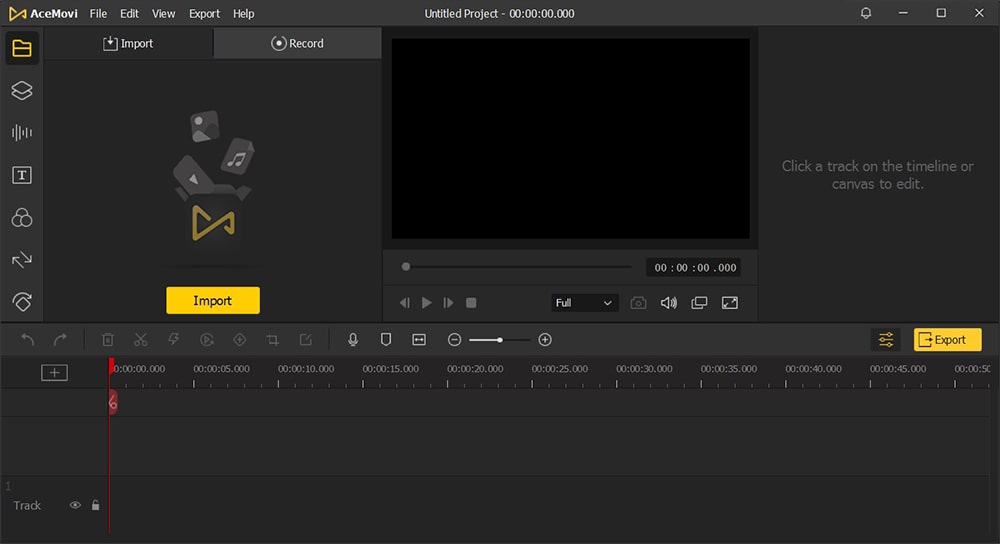Step back one frame
The width and height of the screenshot is (1000, 544).
tap(404, 303)
